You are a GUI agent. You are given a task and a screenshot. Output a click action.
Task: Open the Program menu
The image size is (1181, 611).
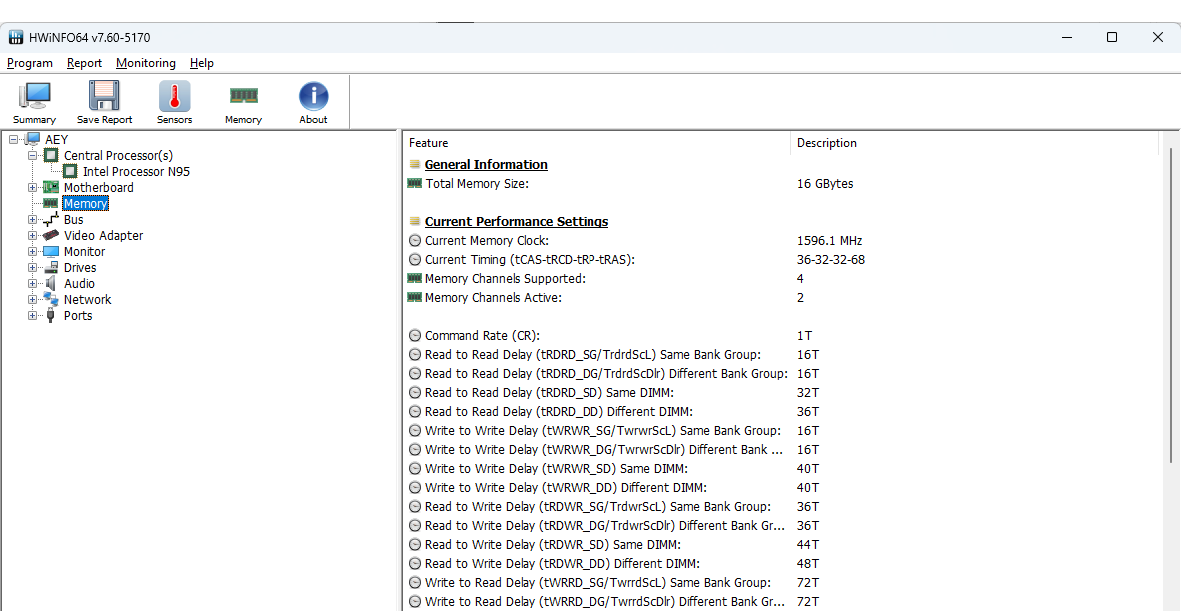coord(30,63)
